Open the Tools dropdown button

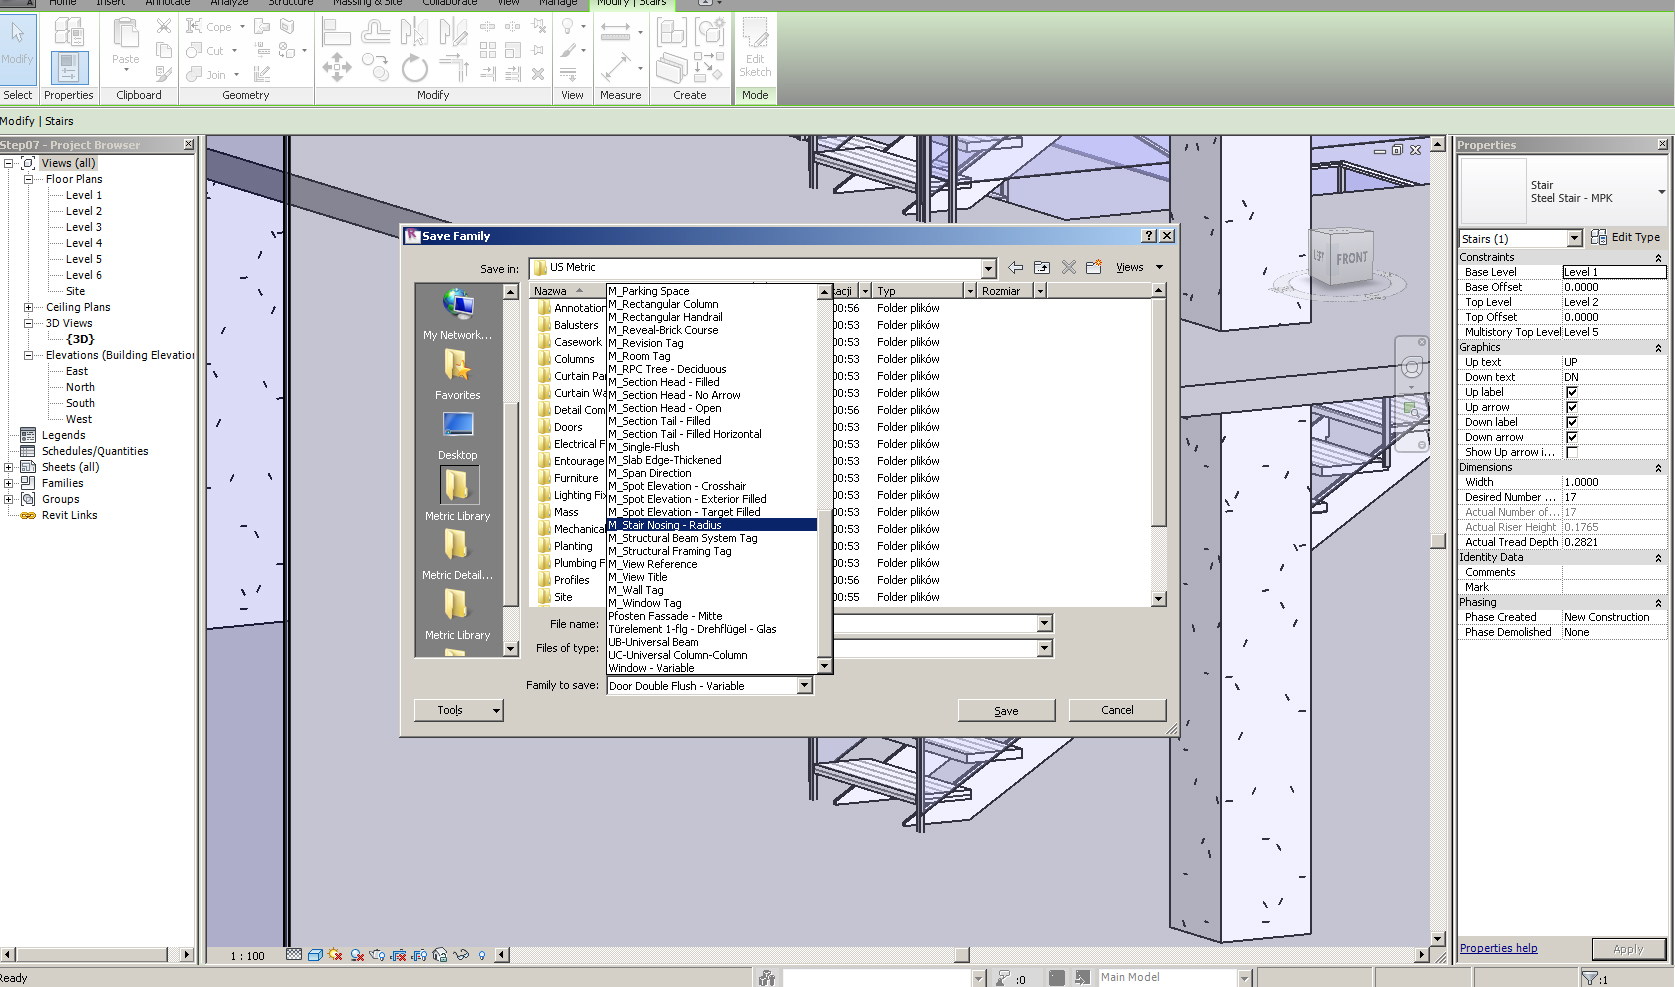coord(458,710)
